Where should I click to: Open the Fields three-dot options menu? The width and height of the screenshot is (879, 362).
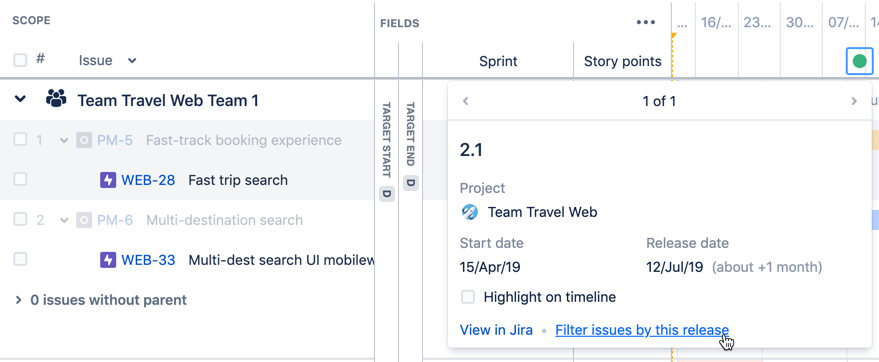(x=646, y=22)
